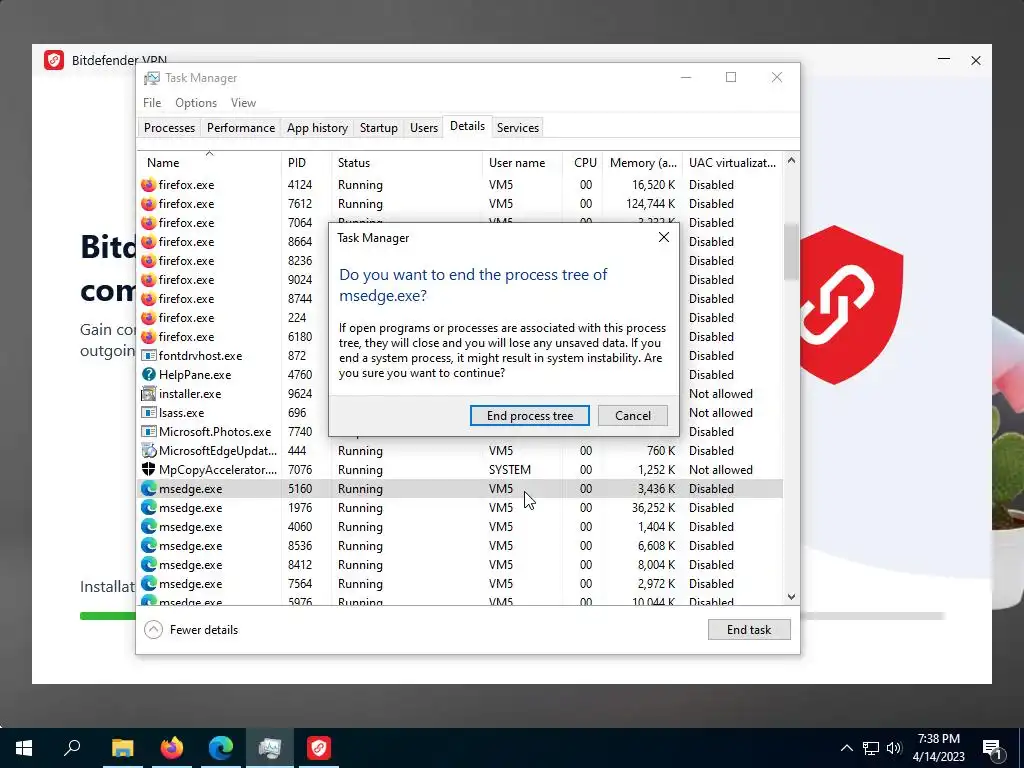Viewport: 1024px width, 768px height.
Task: Cancel the end process tree dialog
Action: (632, 415)
